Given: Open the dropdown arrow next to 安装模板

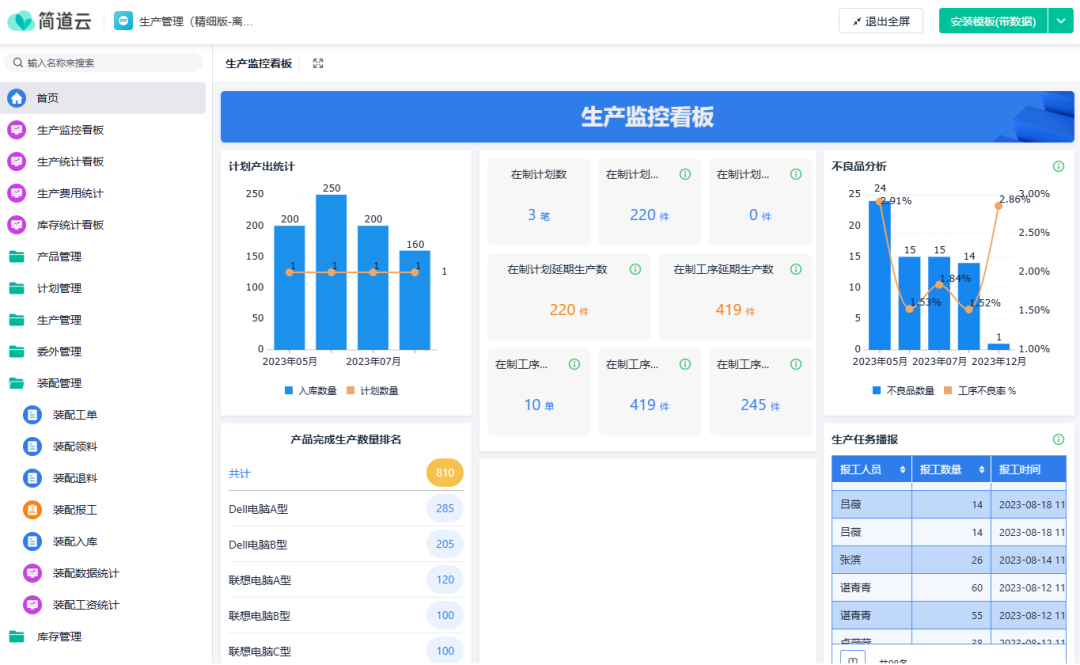Looking at the screenshot, I should tap(1060, 21).
